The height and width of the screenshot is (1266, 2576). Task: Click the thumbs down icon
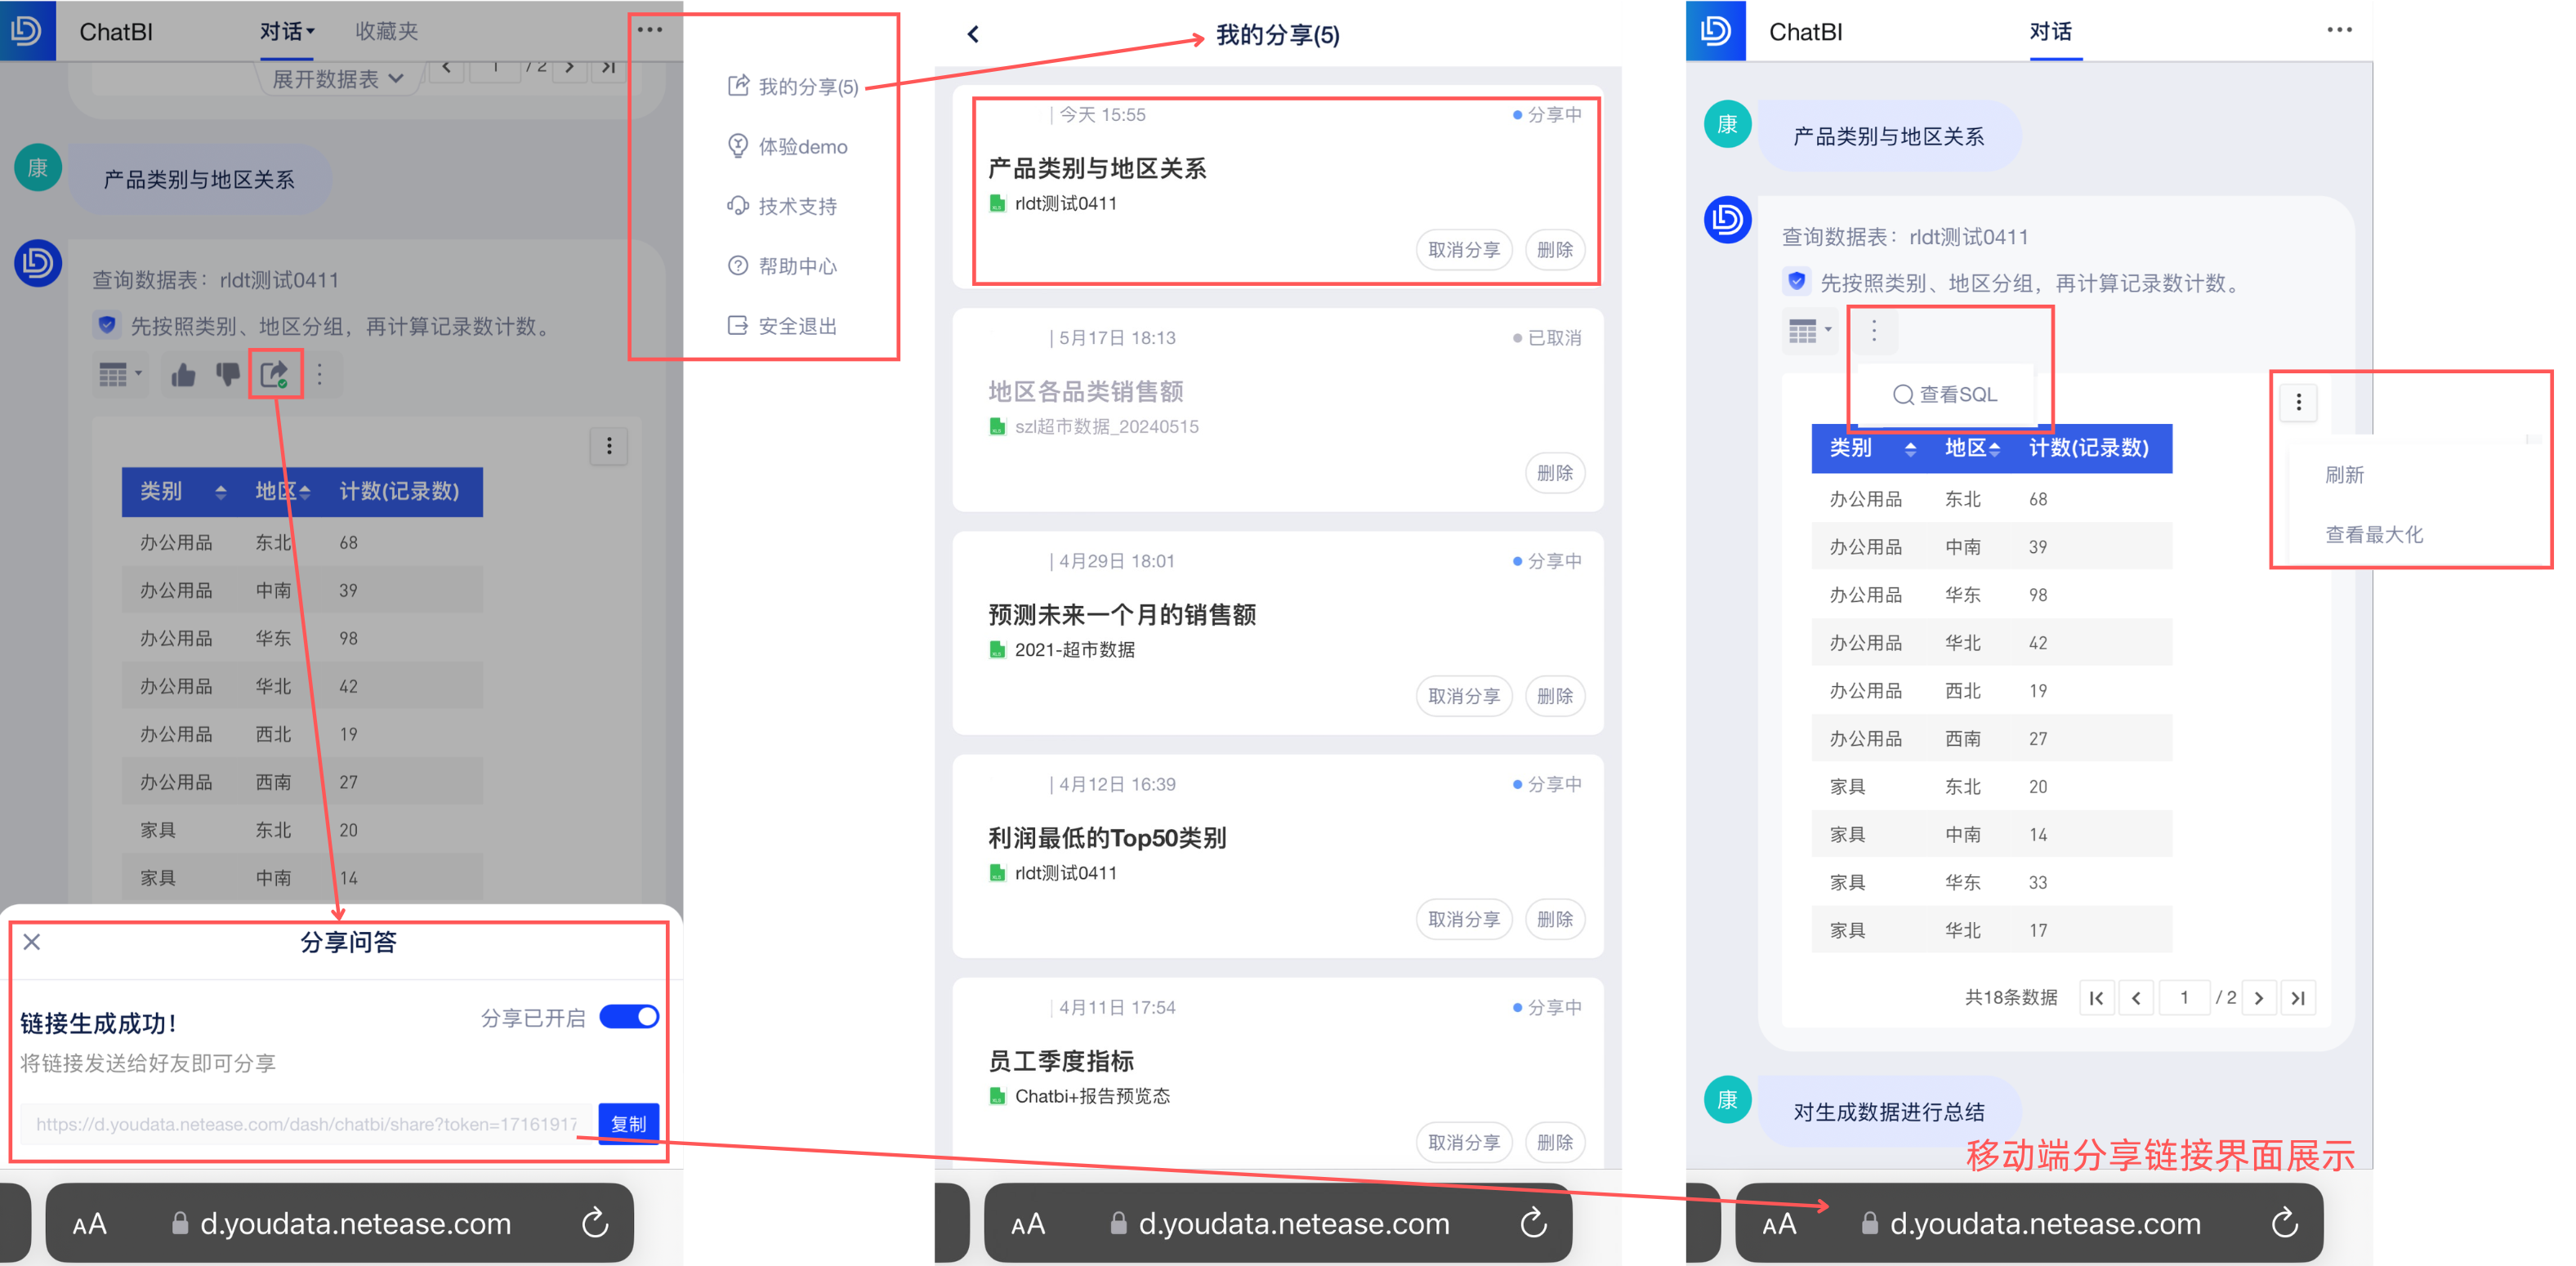pyautogui.click(x=228, y=375)
